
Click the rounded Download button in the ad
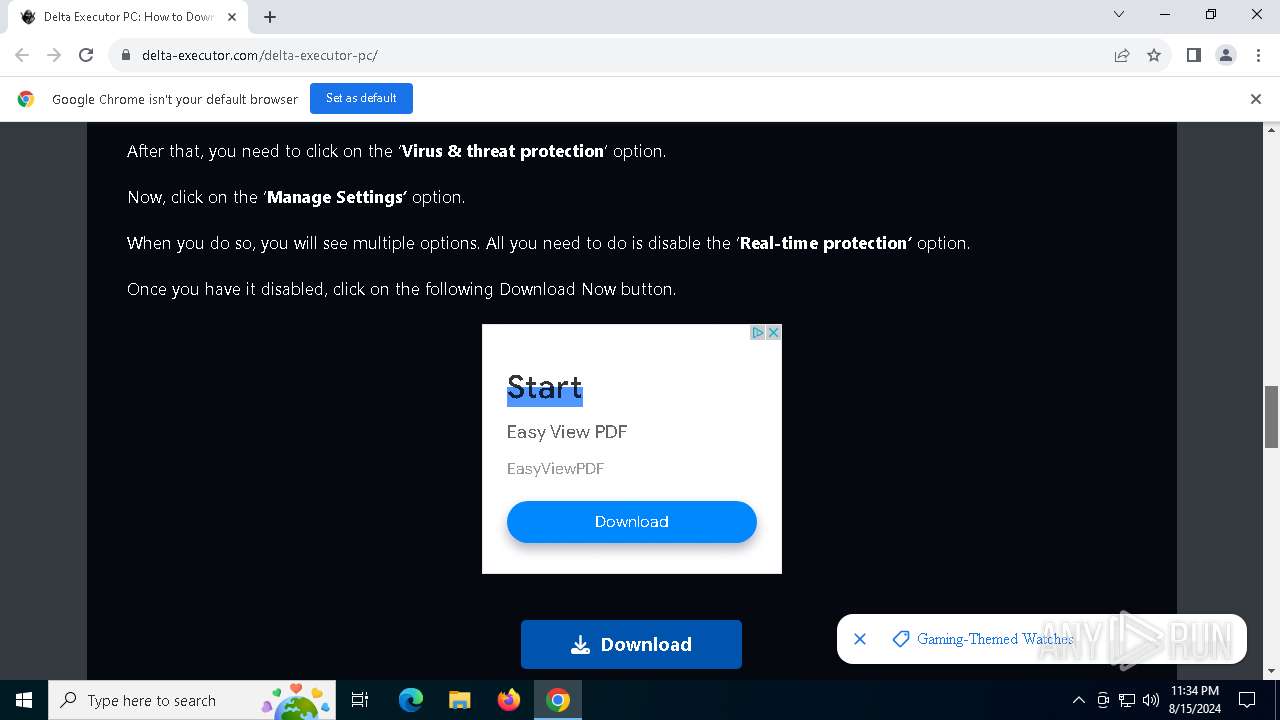631,522
